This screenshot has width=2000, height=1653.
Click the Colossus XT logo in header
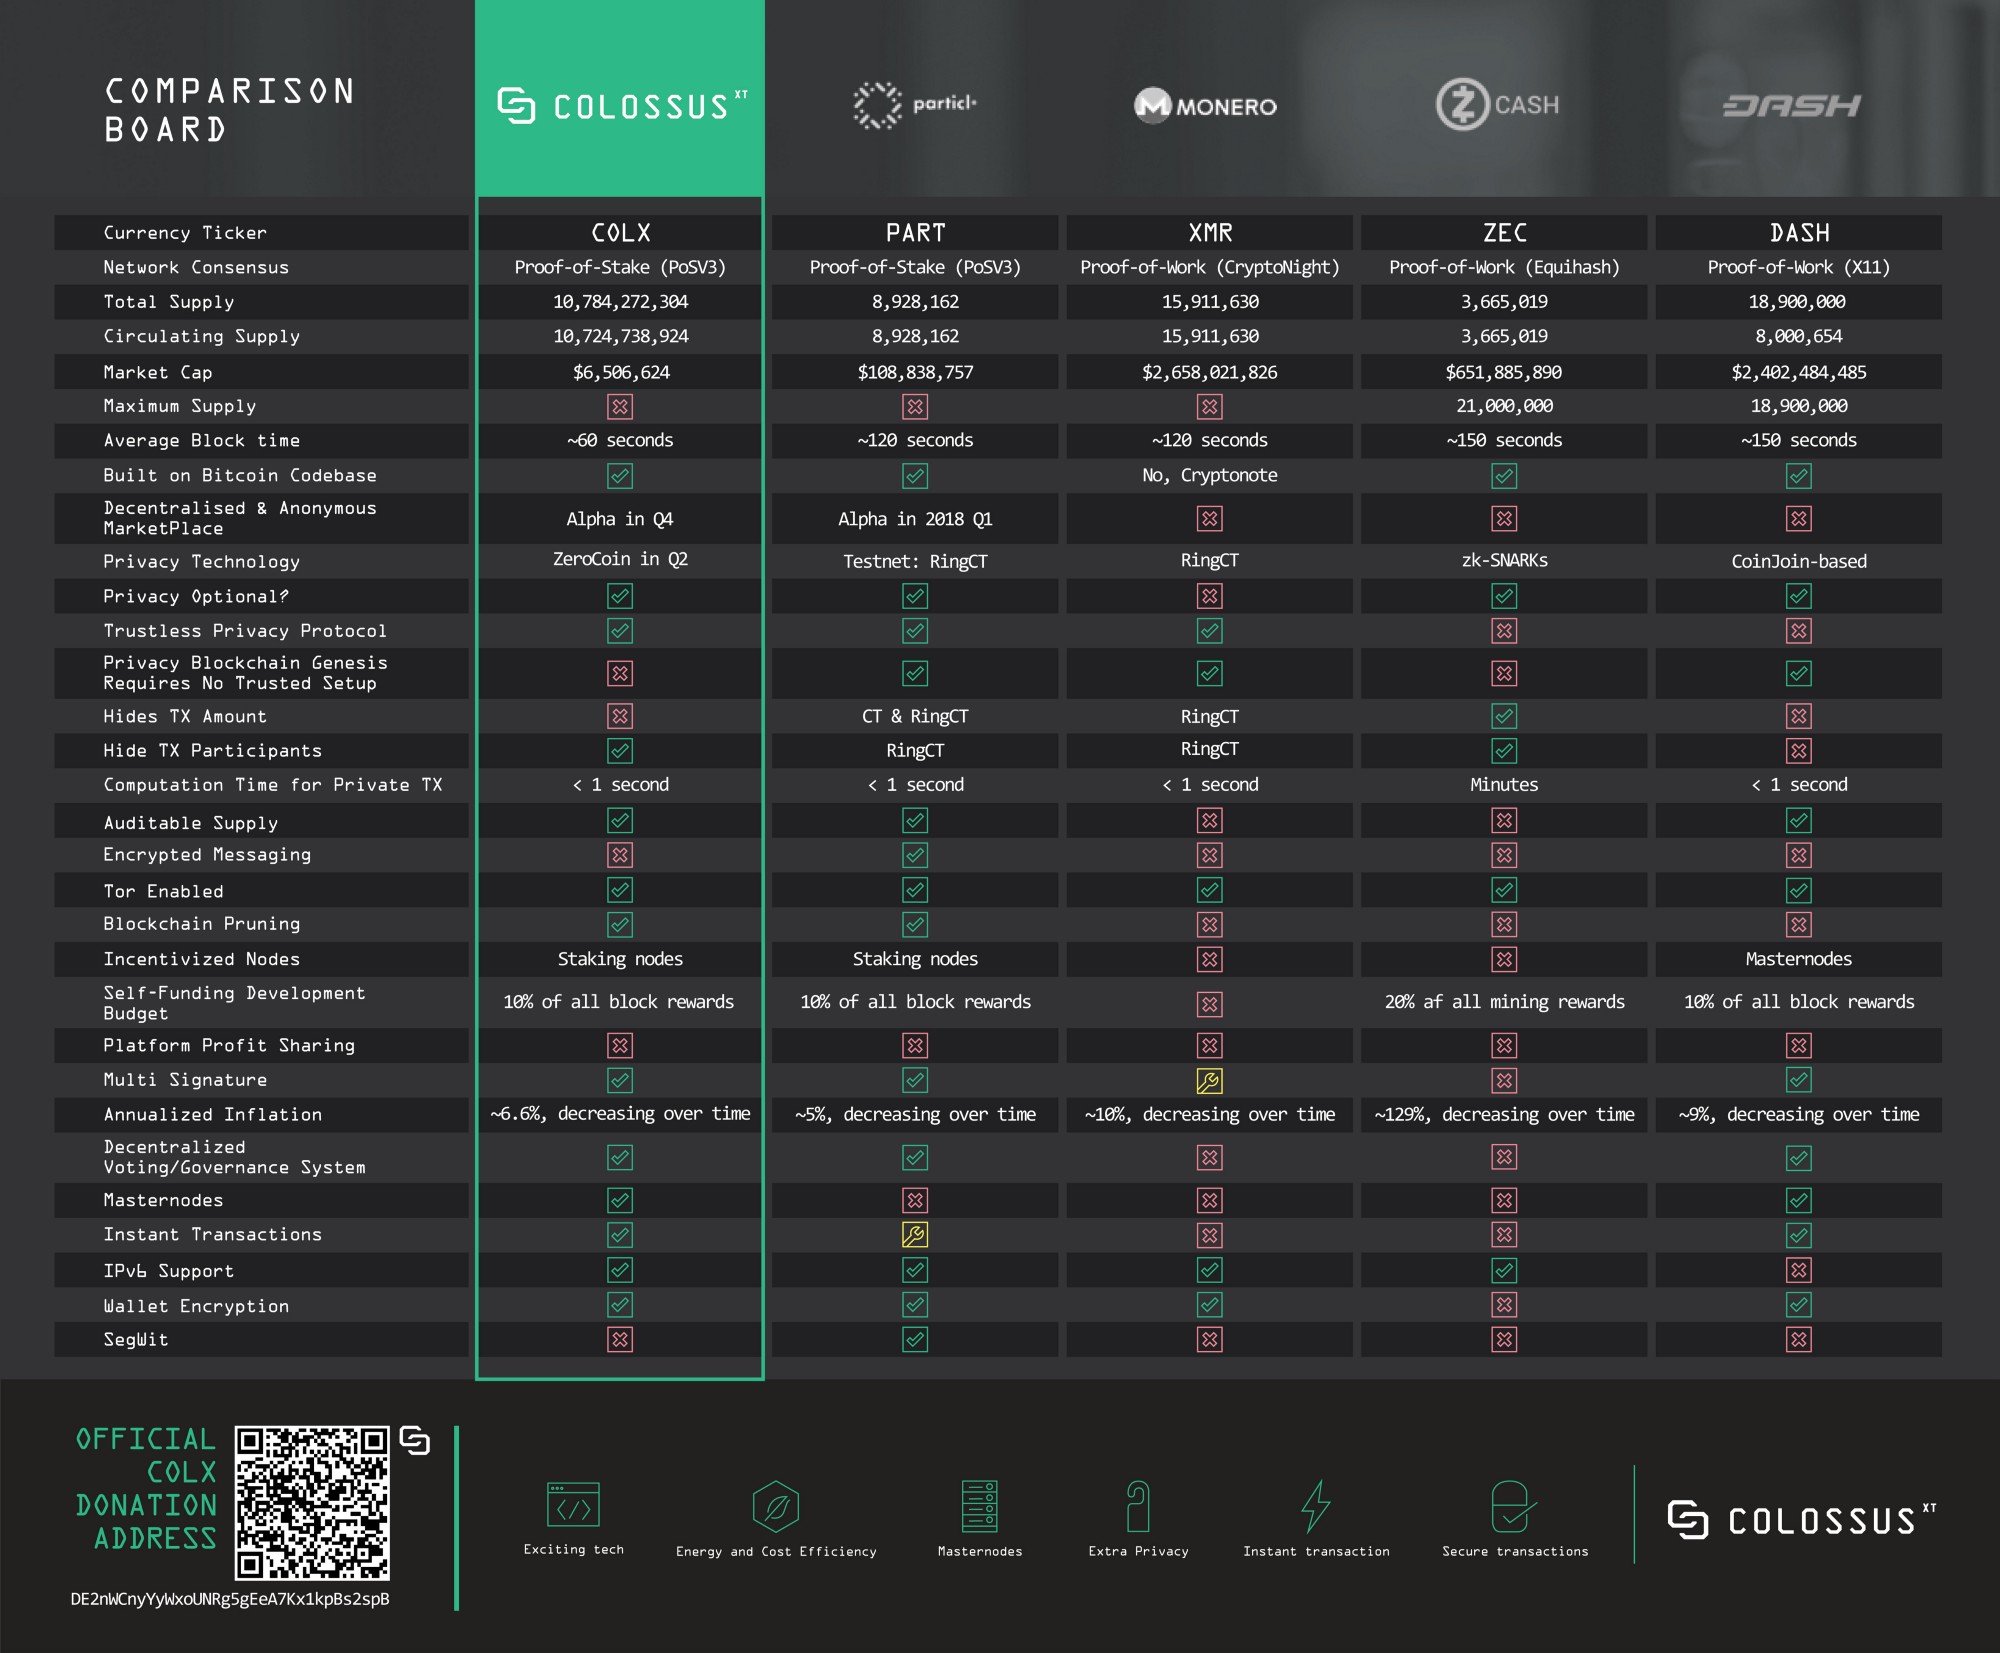point(622,105)
